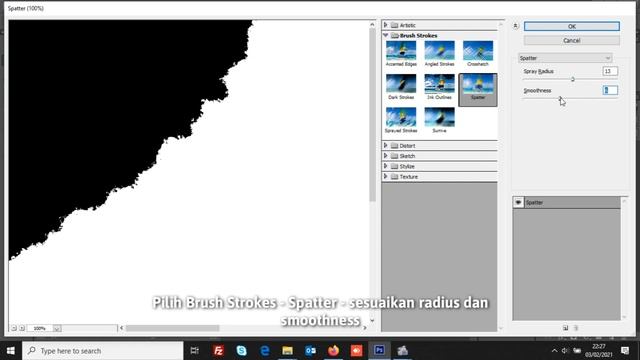The height and width of the screenshot is (360, 640).
Task: Click the zoom out minus button
Action: pyautogui.click(x=14, y=328)
